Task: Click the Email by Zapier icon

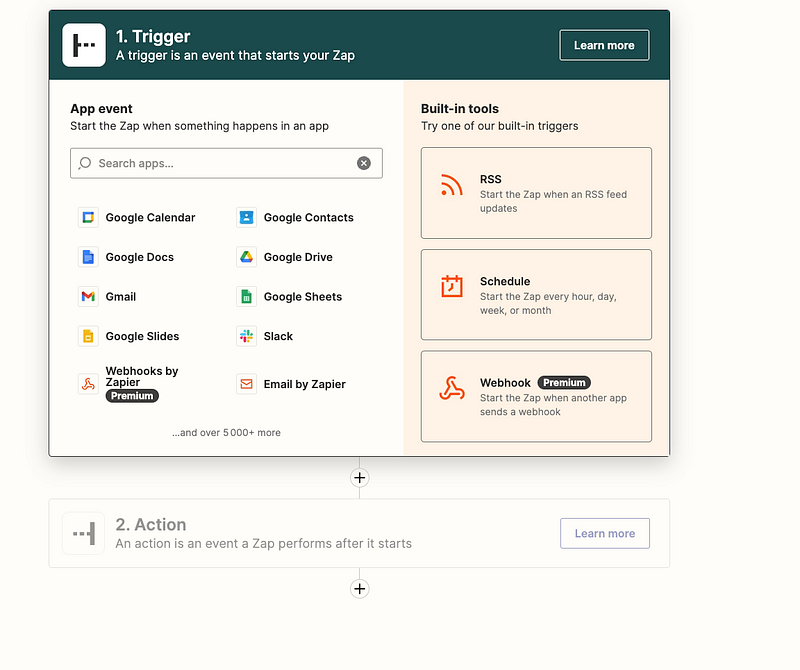Action: (x=246, y=384)
